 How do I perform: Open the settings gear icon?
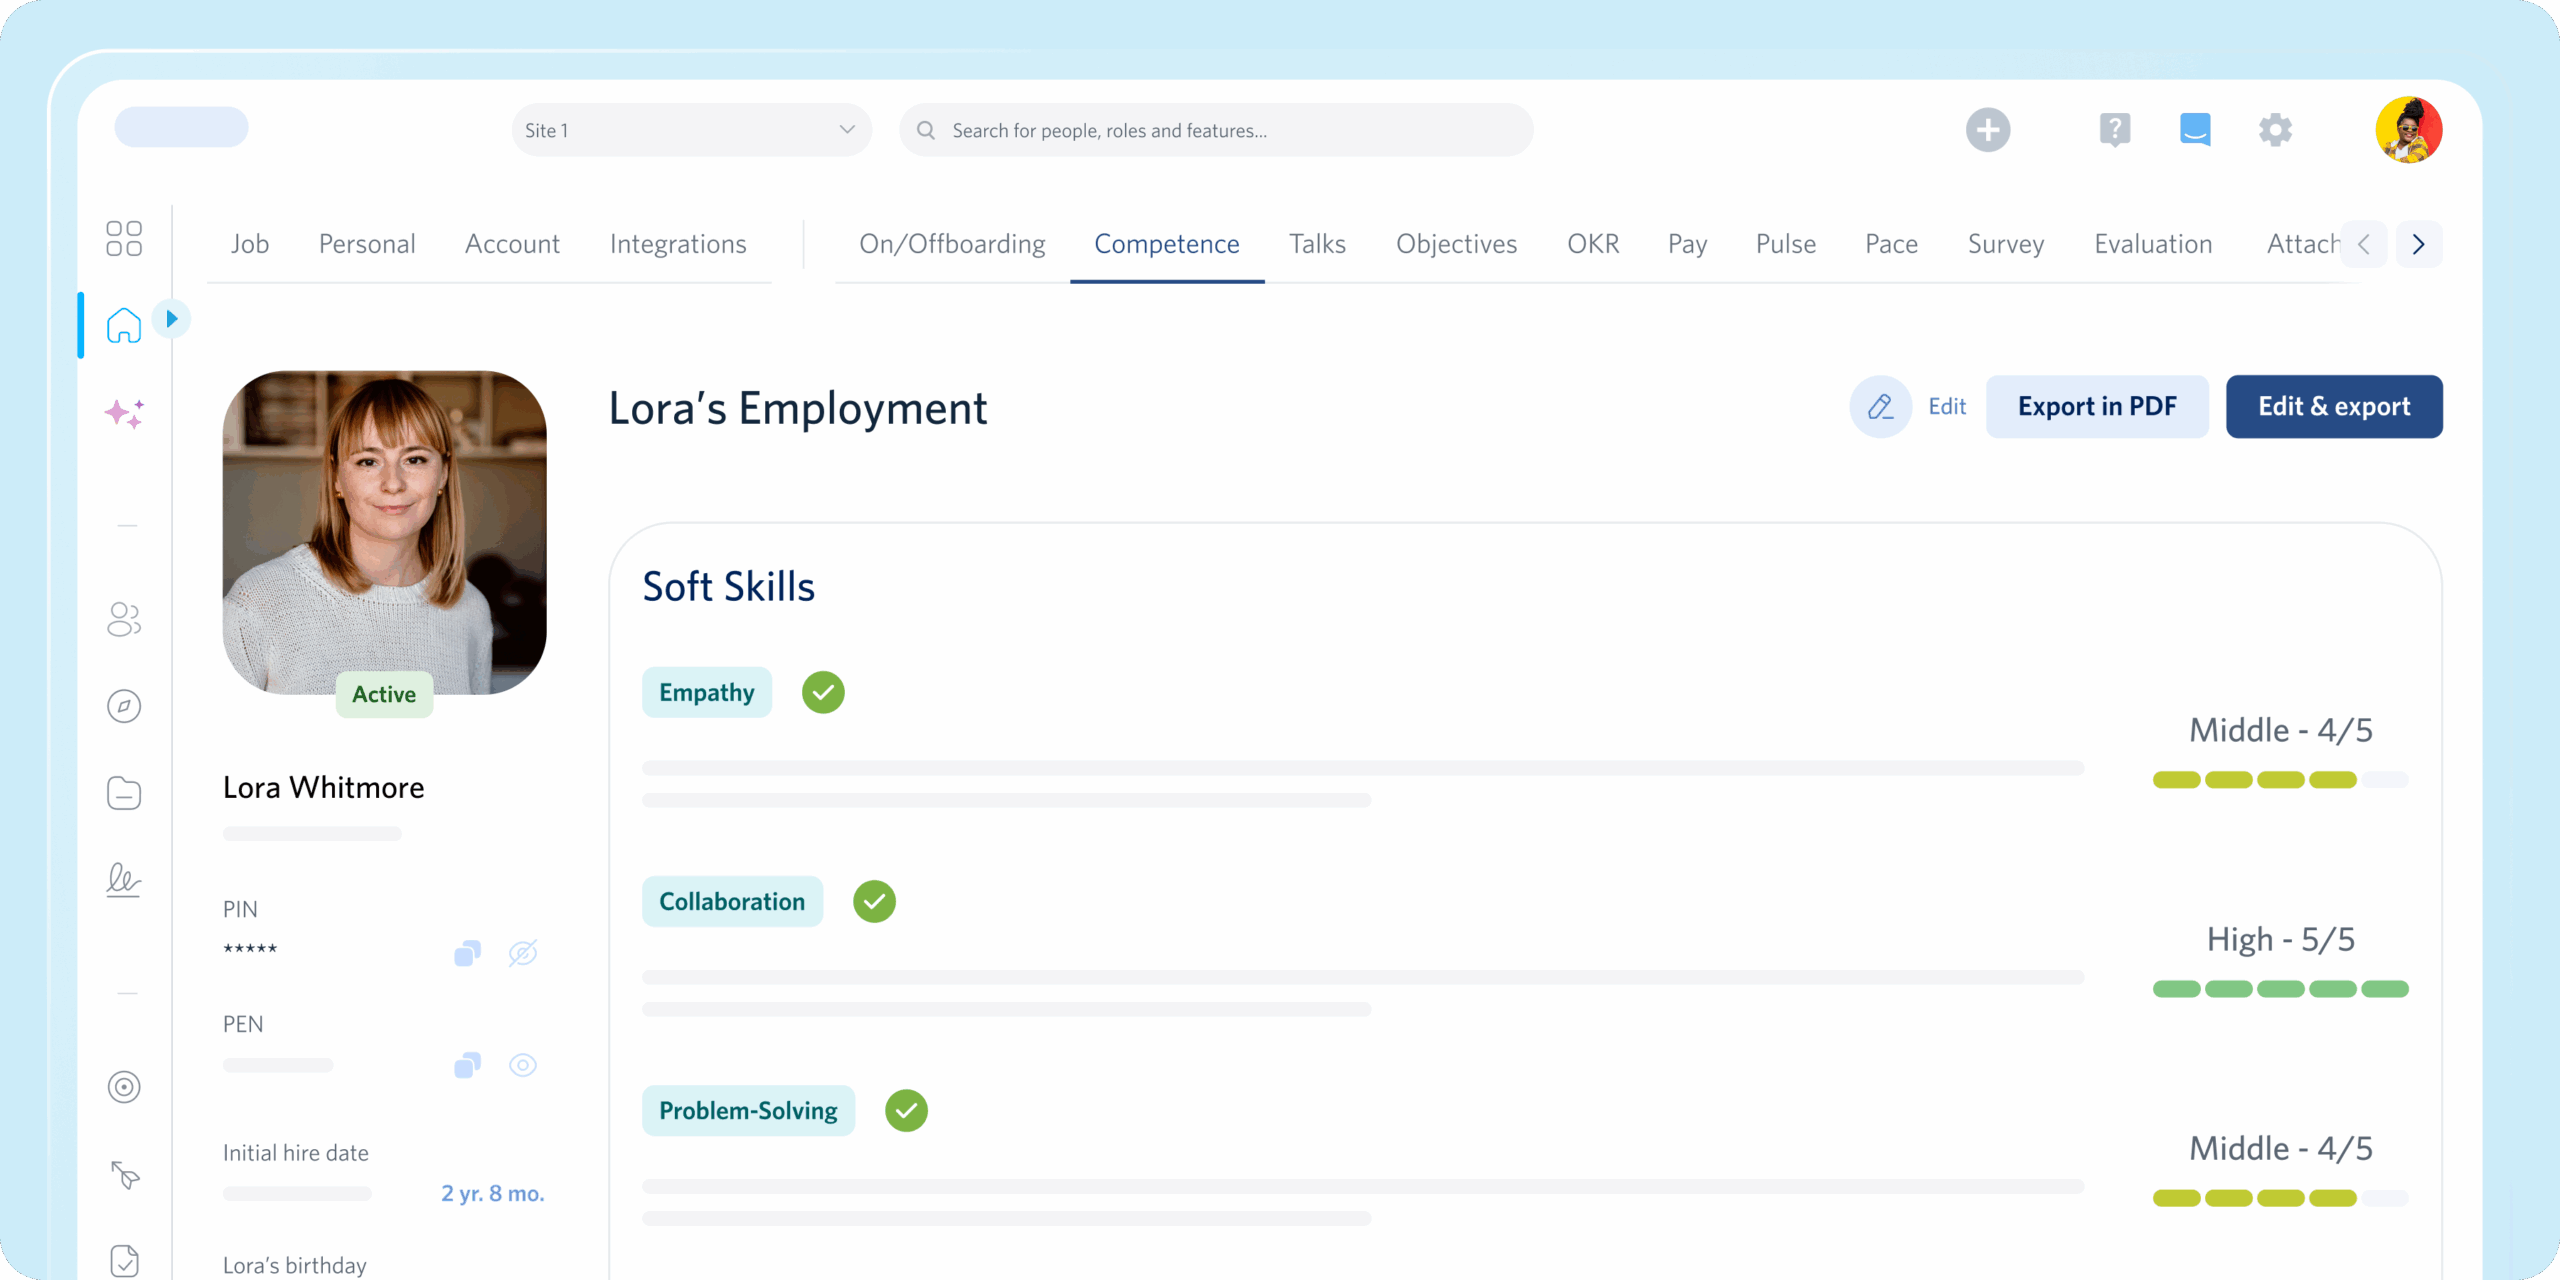coord(2275,130)
